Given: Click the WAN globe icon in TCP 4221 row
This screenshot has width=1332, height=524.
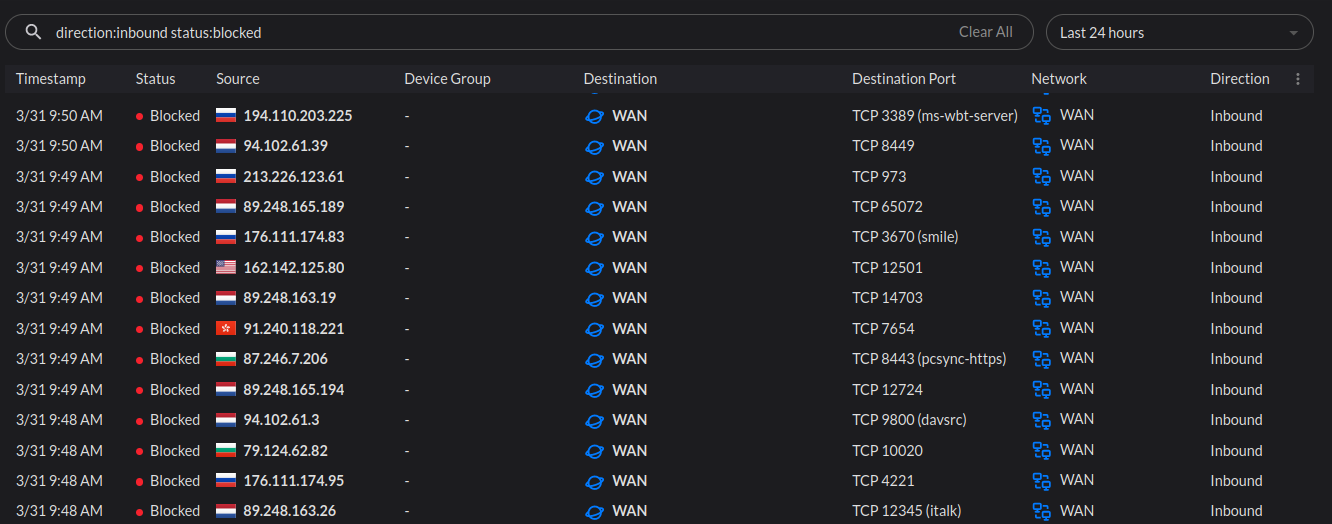Looking at the screenshot, I should pos(594,481).
